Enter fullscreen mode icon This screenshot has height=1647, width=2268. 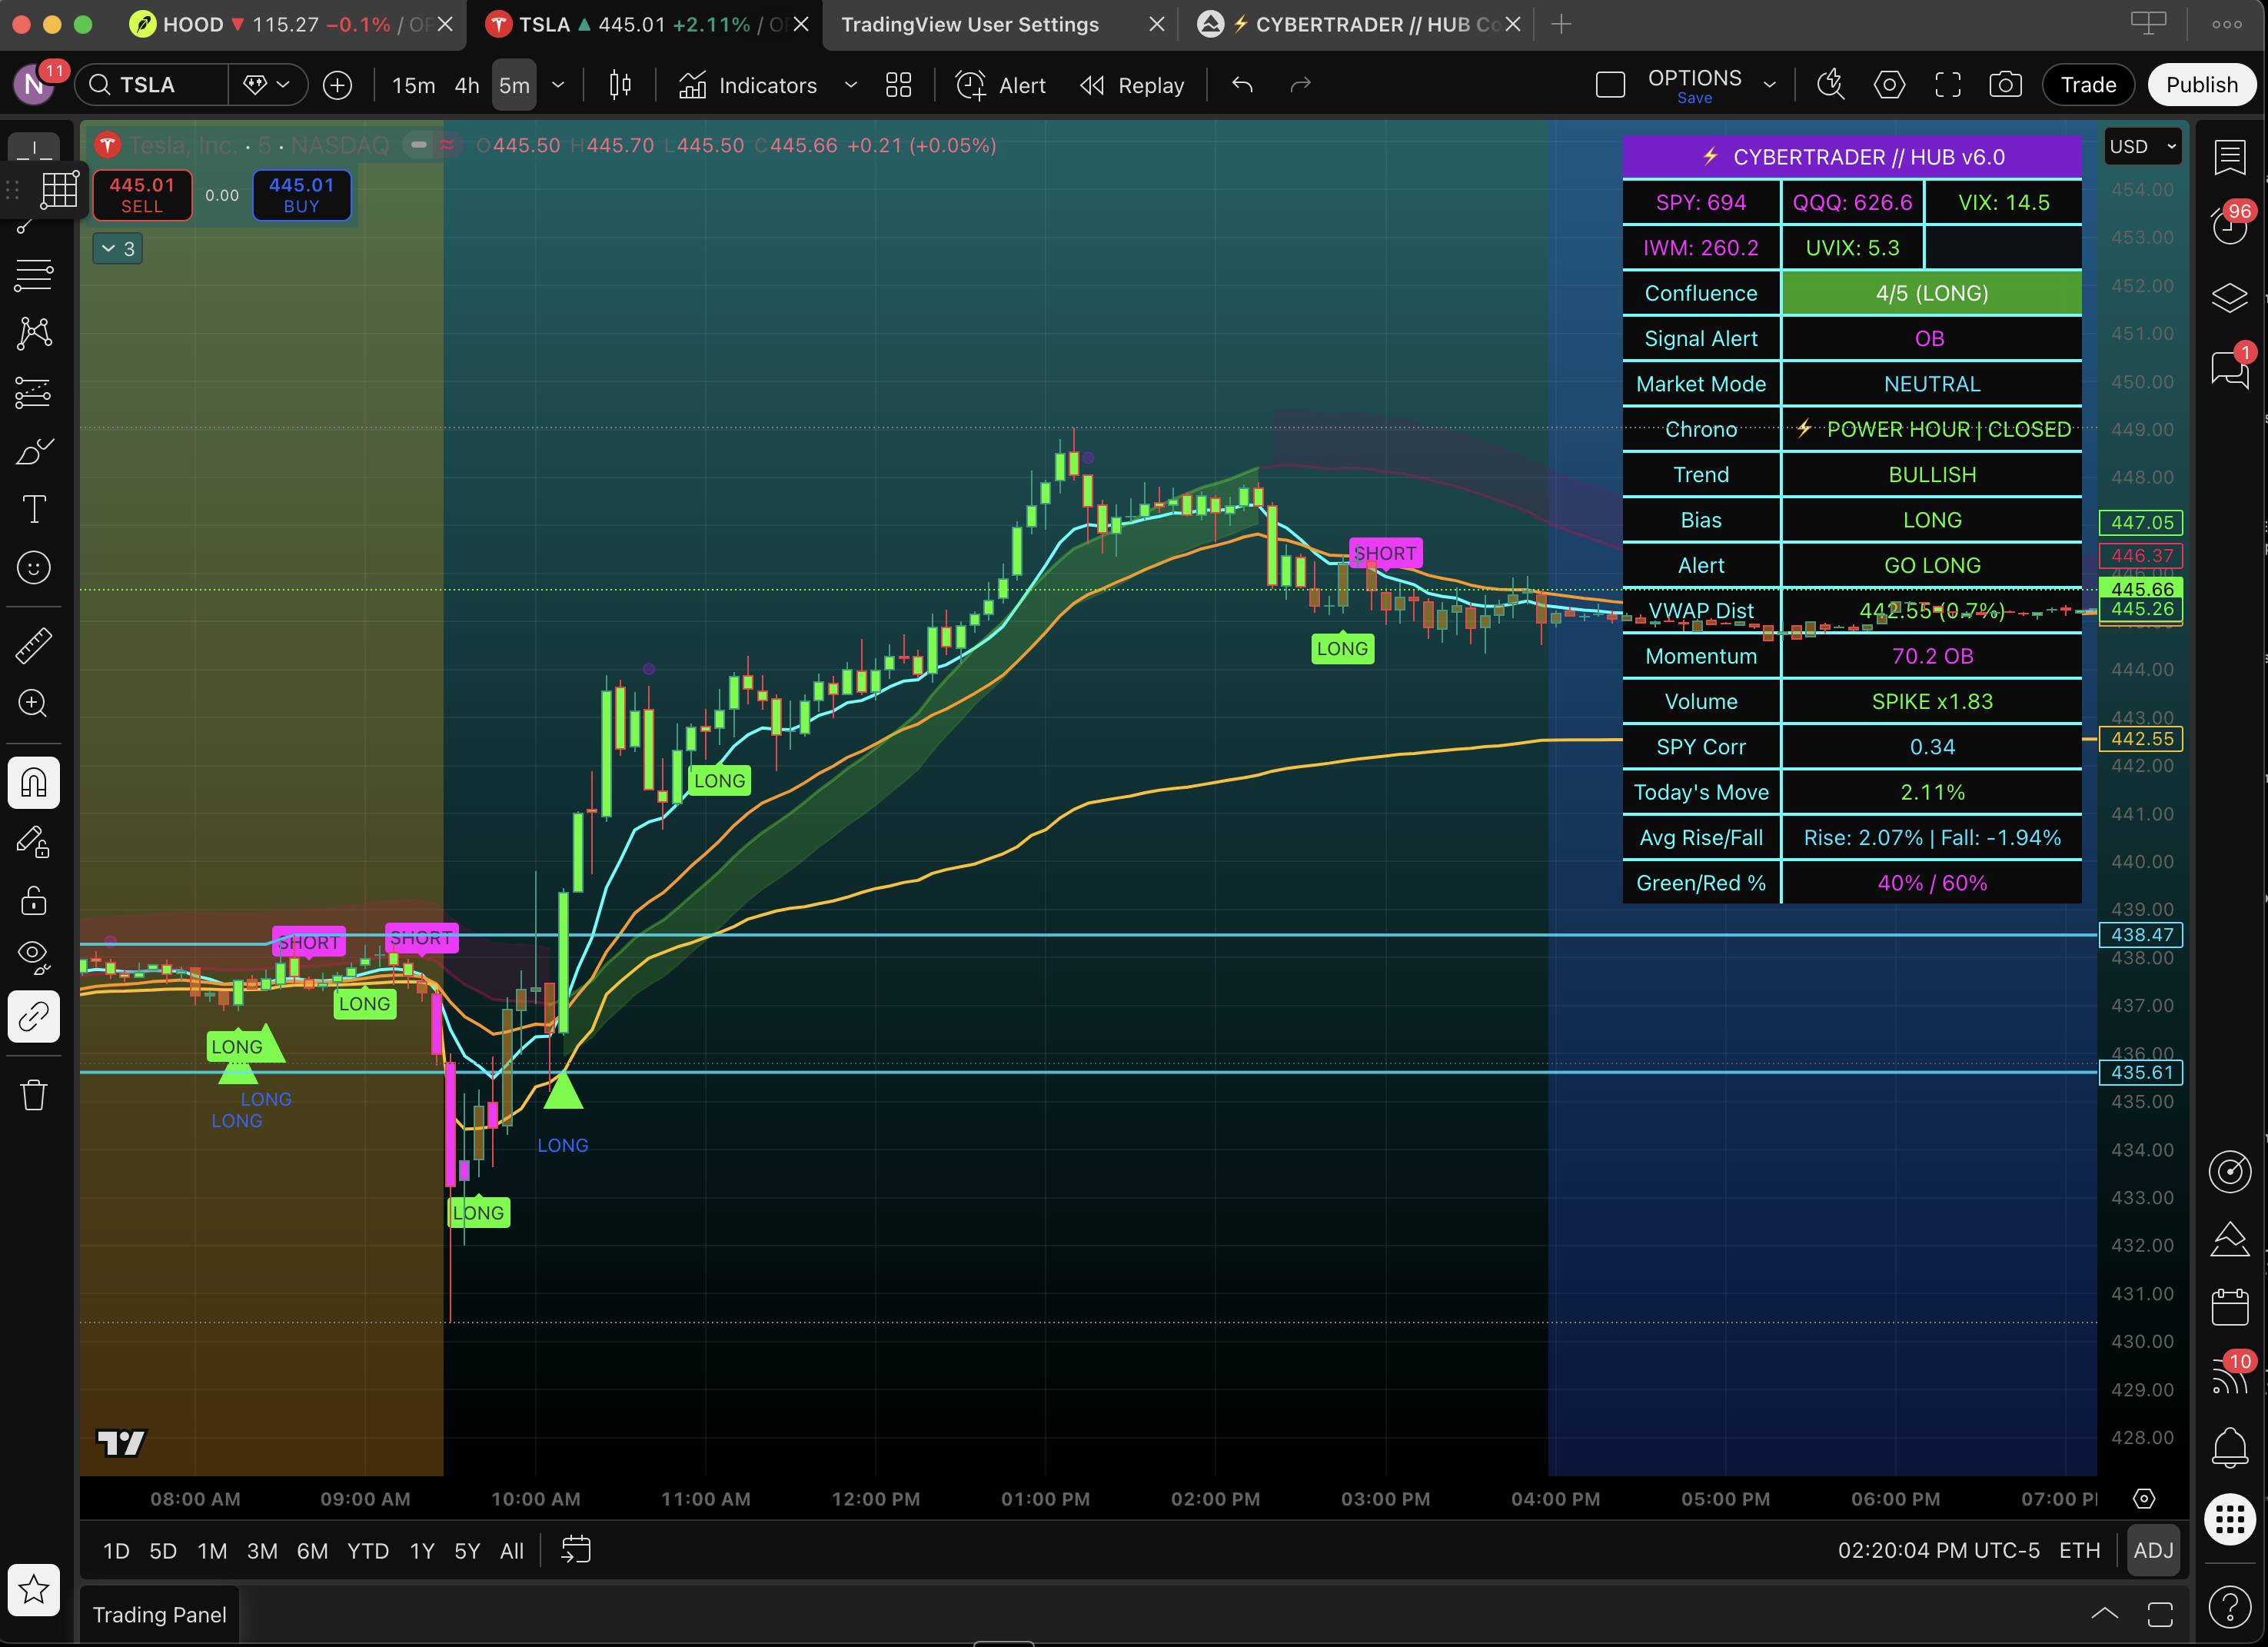[x=1947, y=85]
